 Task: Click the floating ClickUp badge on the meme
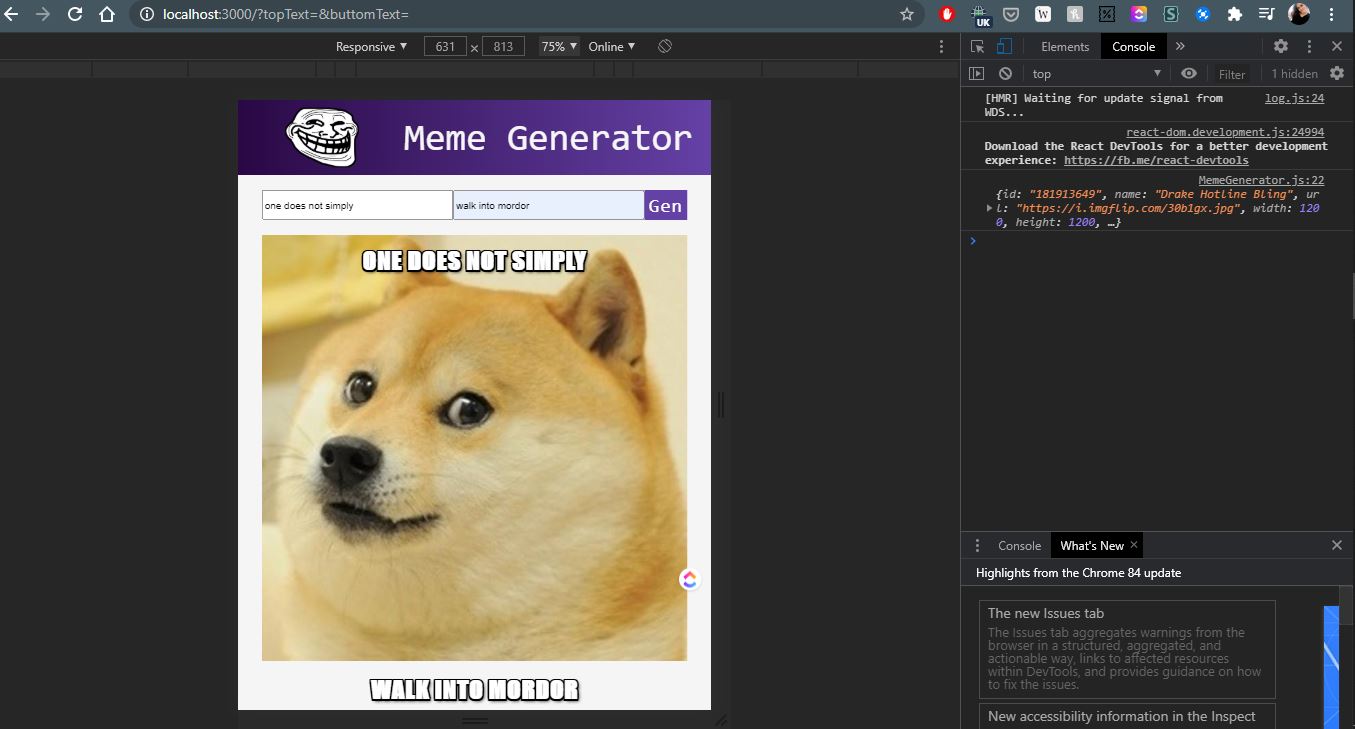(689, 579)
